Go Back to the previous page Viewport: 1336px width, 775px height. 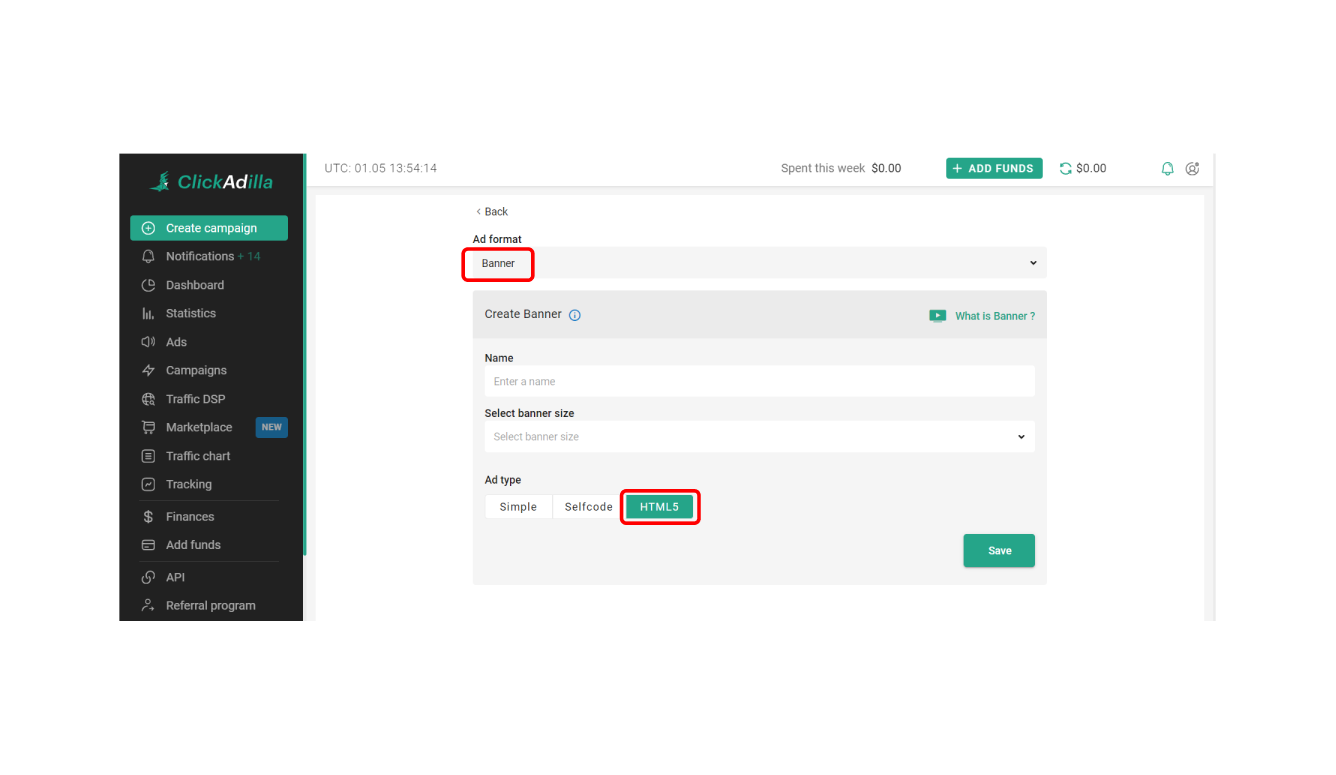click(492, 212)
